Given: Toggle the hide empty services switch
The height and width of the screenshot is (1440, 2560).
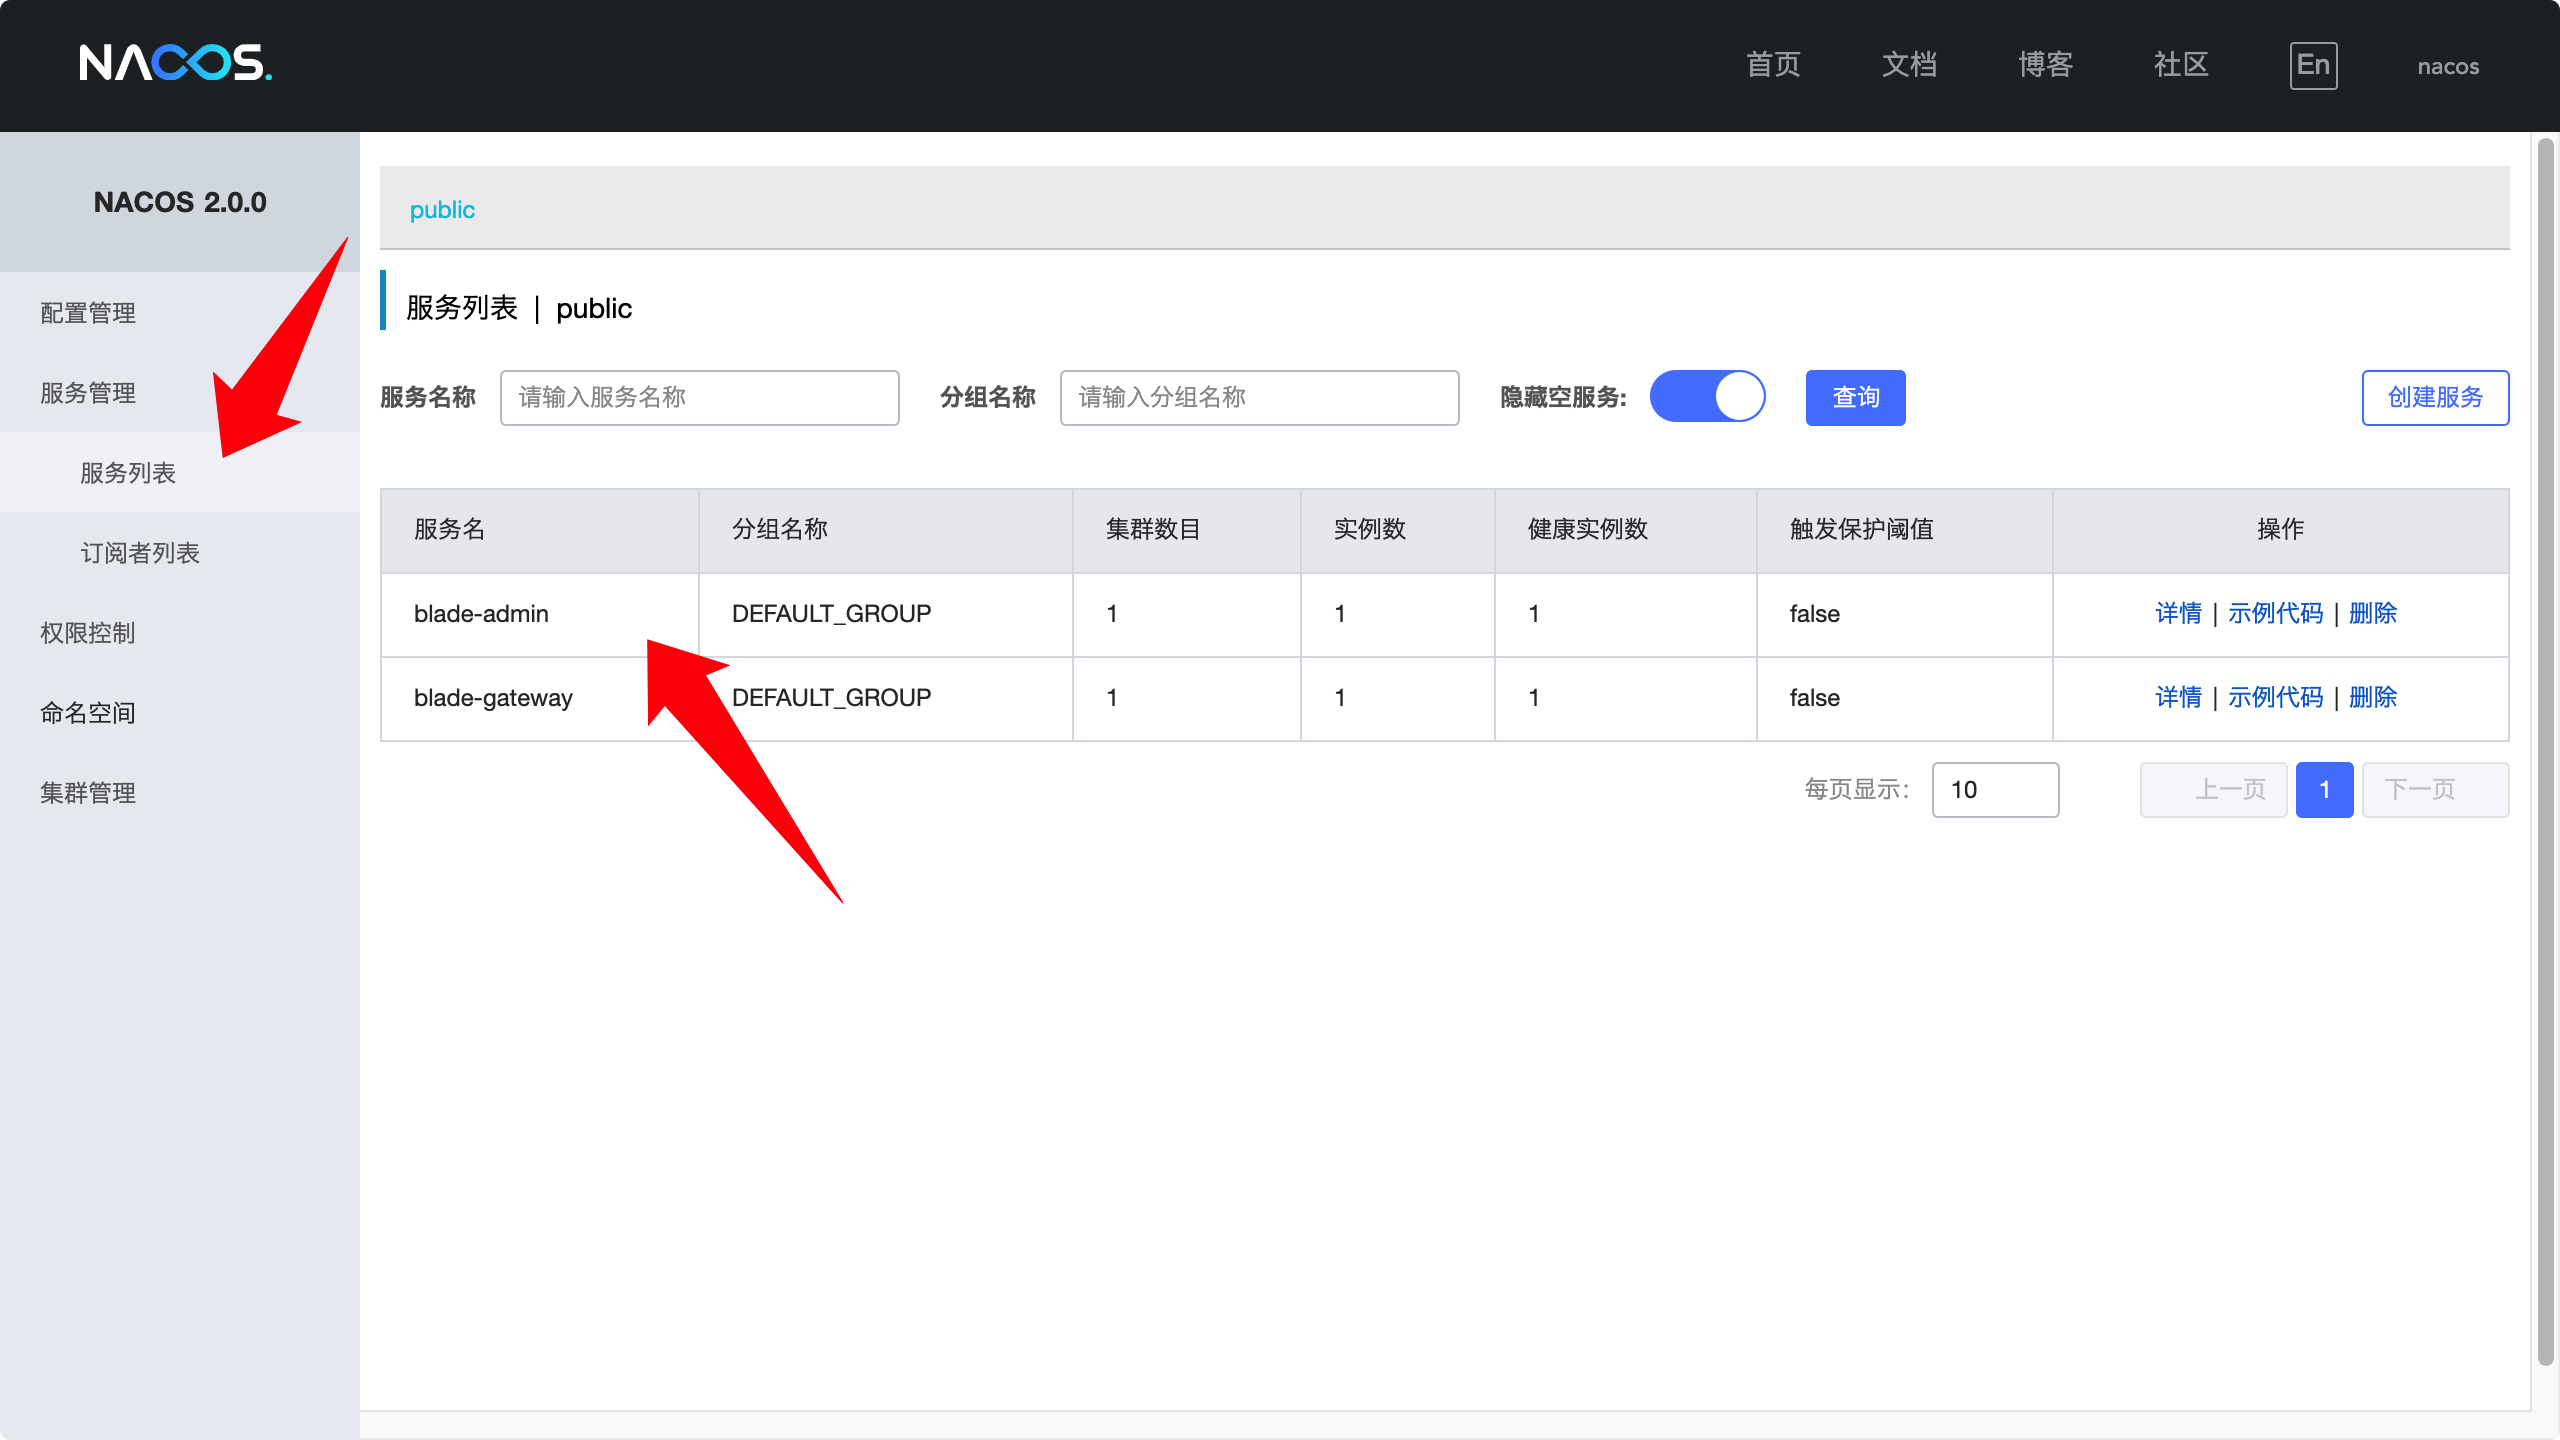Looking at the screenshot, I should click(x=1707, y=397).
